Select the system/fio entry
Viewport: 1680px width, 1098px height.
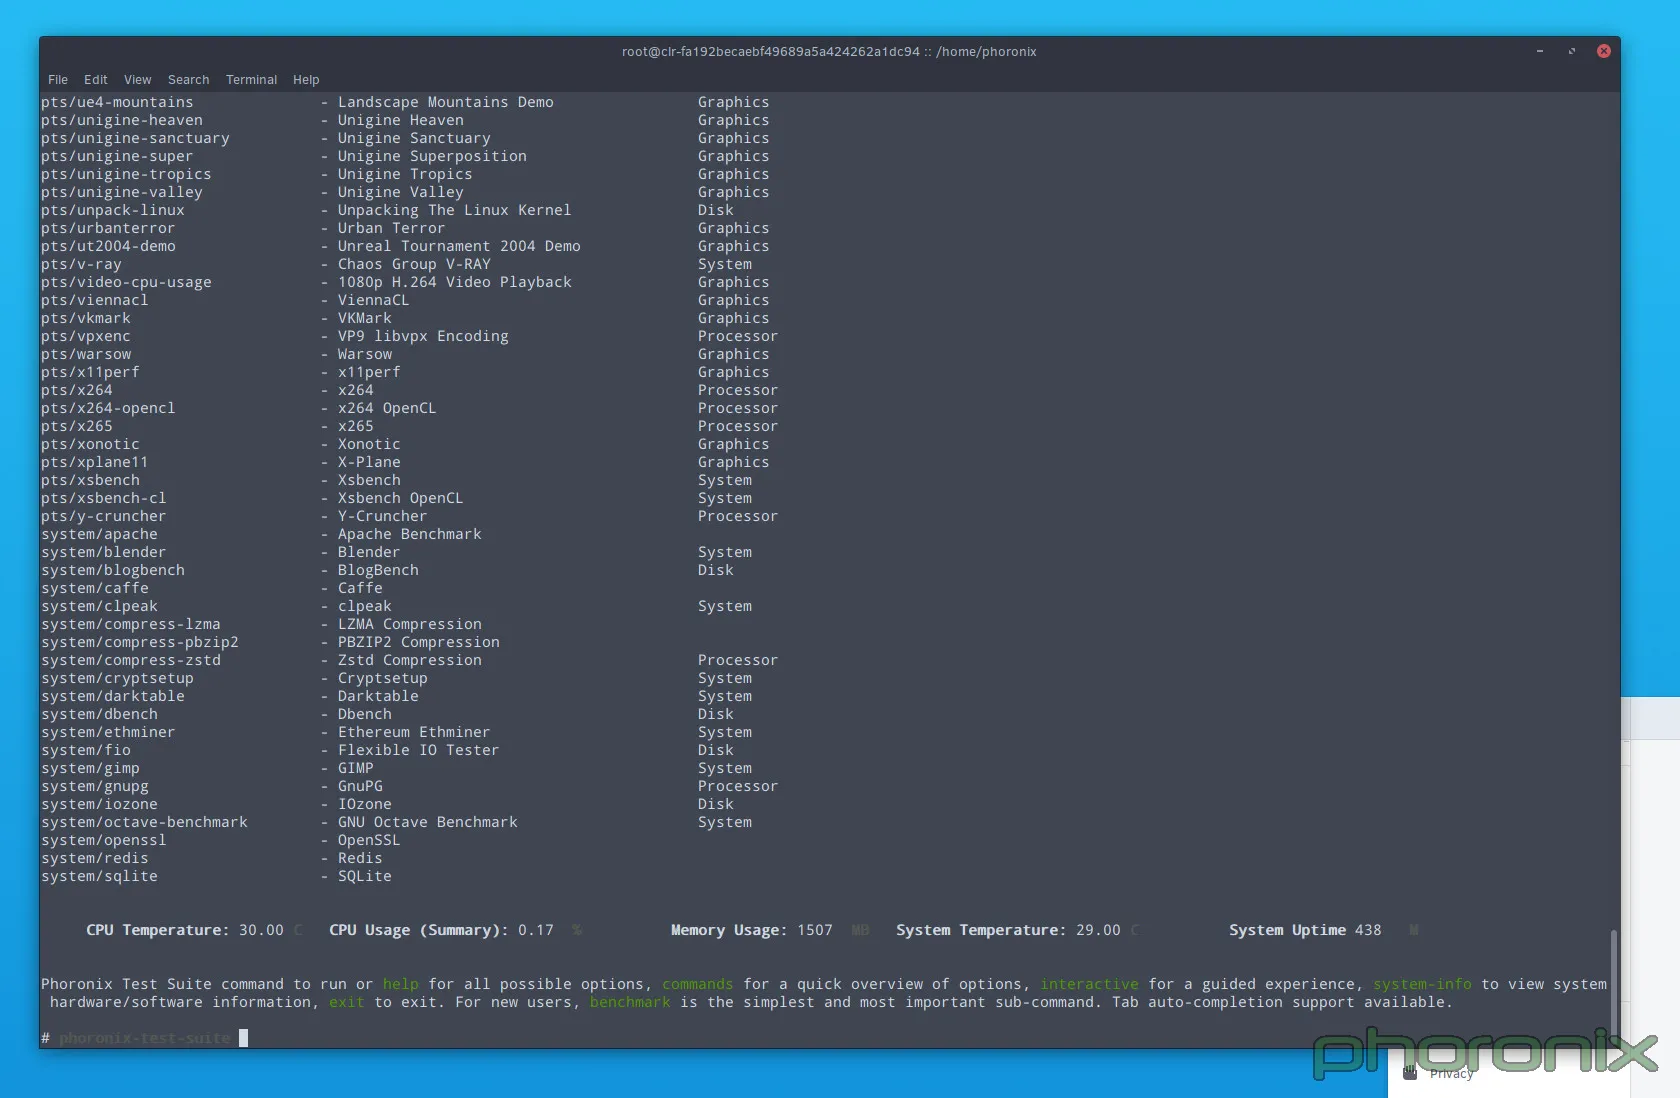(86, 750)
